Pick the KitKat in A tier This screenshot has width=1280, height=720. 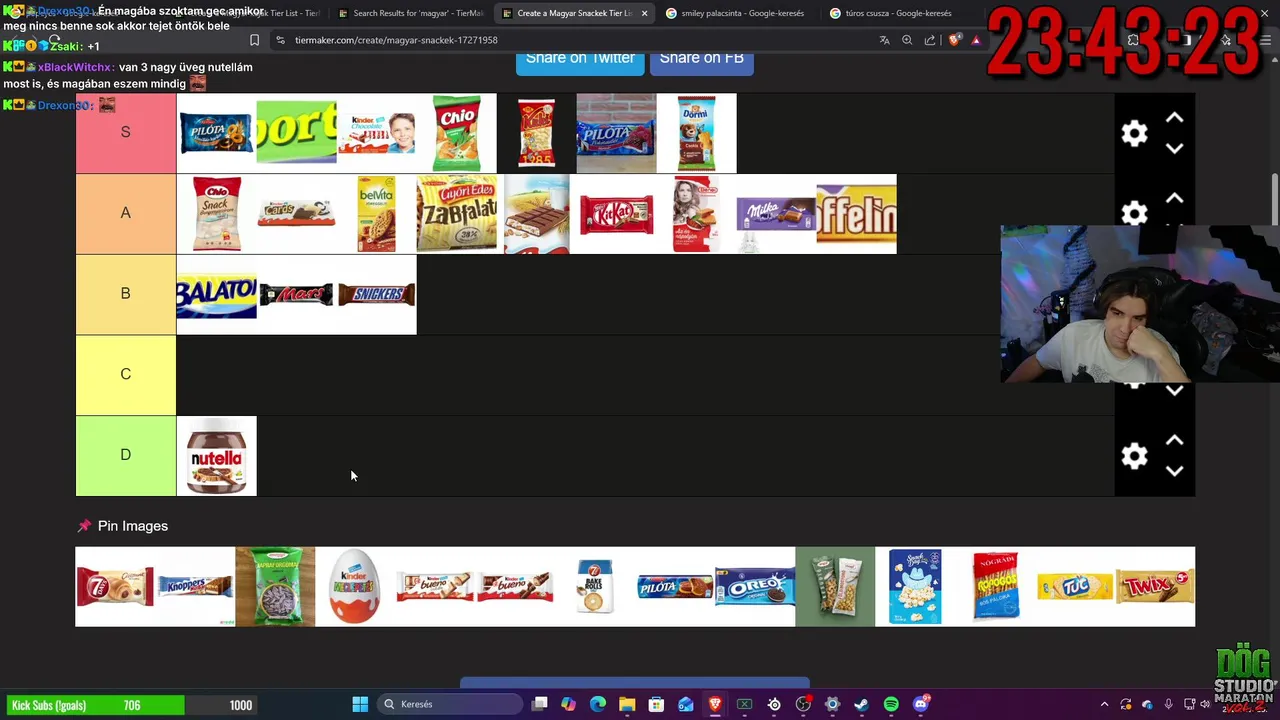[617, 214]
